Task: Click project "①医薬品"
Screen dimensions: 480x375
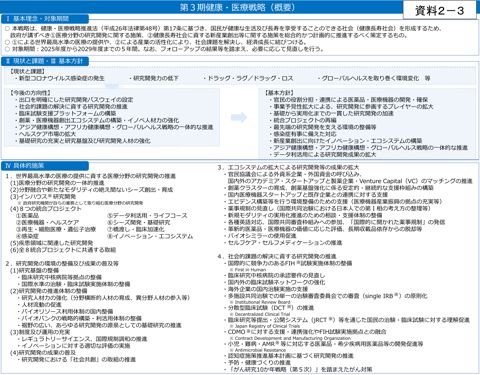Action: (x=27, y=216)
